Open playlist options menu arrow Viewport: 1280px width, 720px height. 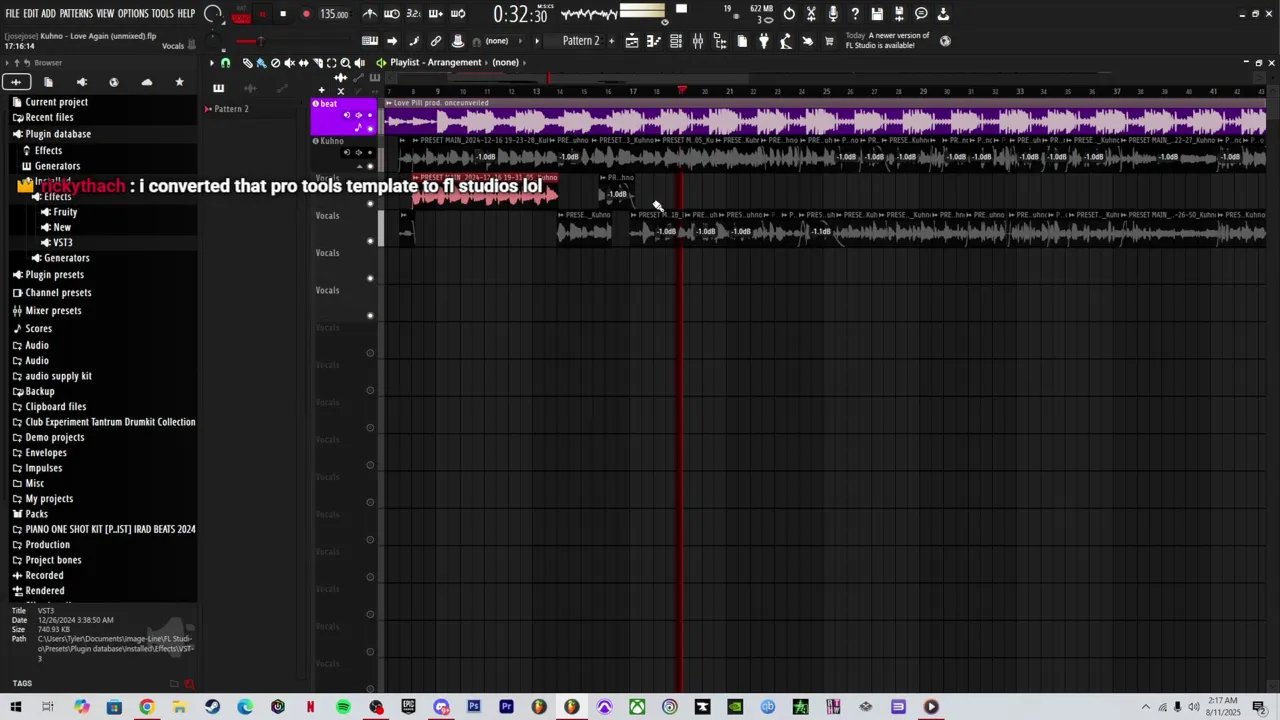coord(212,62)
